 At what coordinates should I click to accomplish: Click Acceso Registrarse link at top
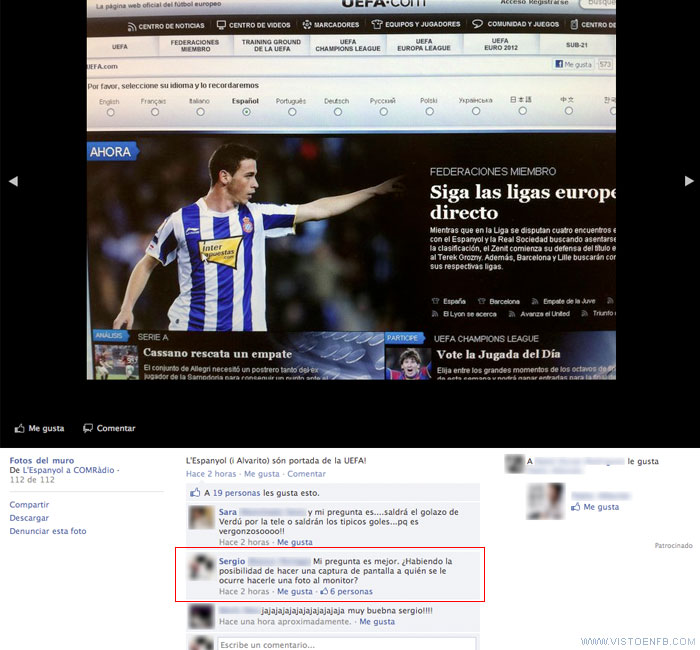(535, 3)
